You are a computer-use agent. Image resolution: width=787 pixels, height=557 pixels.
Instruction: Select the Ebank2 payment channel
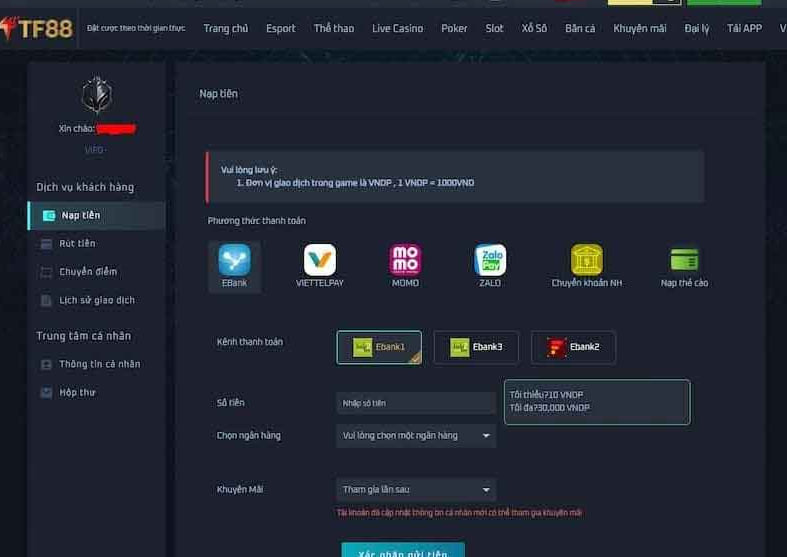[x=573, y=347]
